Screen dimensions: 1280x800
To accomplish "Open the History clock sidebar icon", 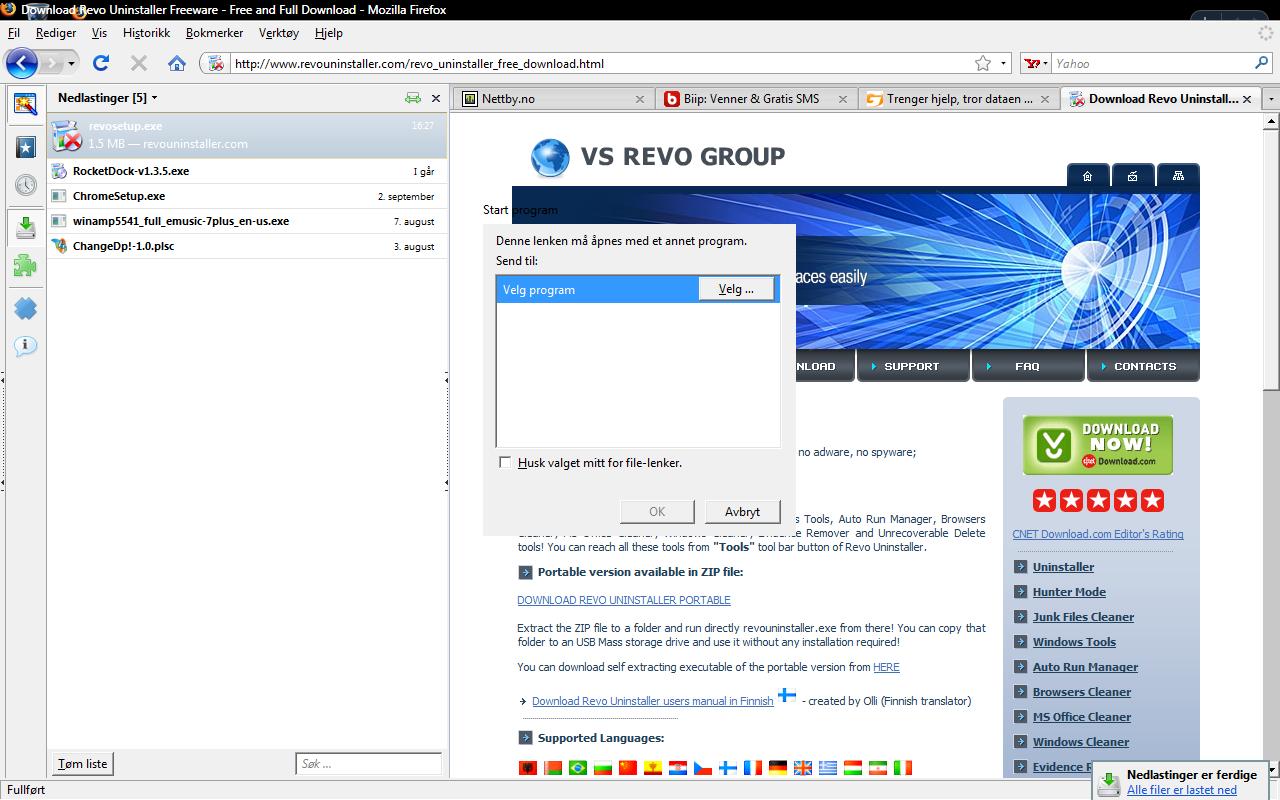I will pyautogui.click(x=25, y=185).
